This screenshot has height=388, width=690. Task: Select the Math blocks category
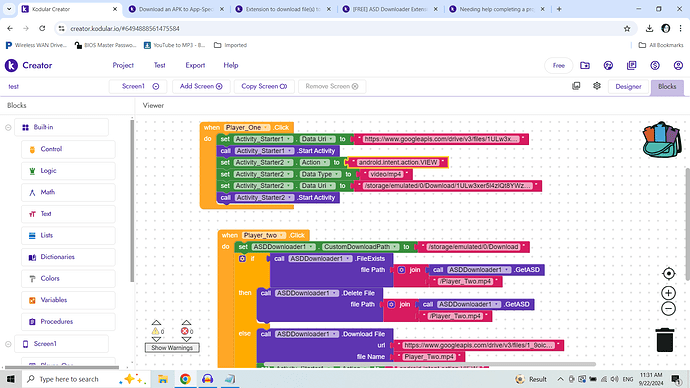point(68,192)
